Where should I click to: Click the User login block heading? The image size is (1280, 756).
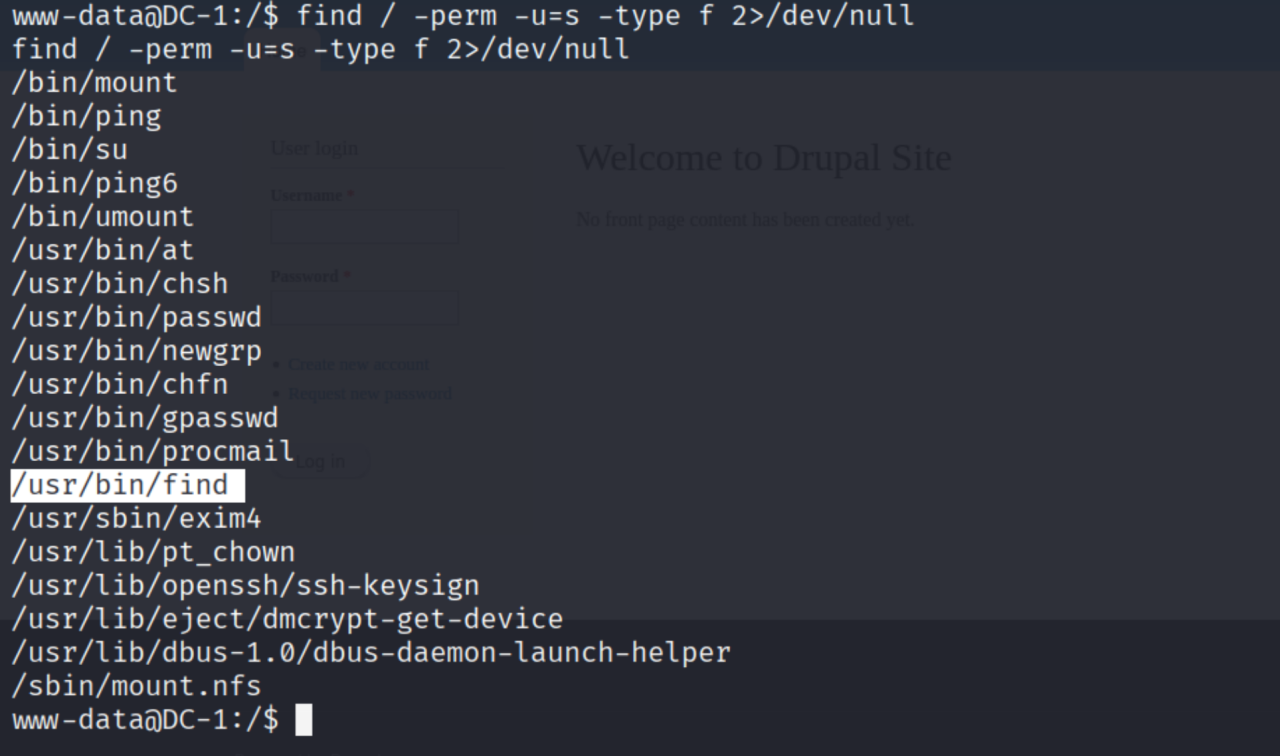click(x=314, y=148)
